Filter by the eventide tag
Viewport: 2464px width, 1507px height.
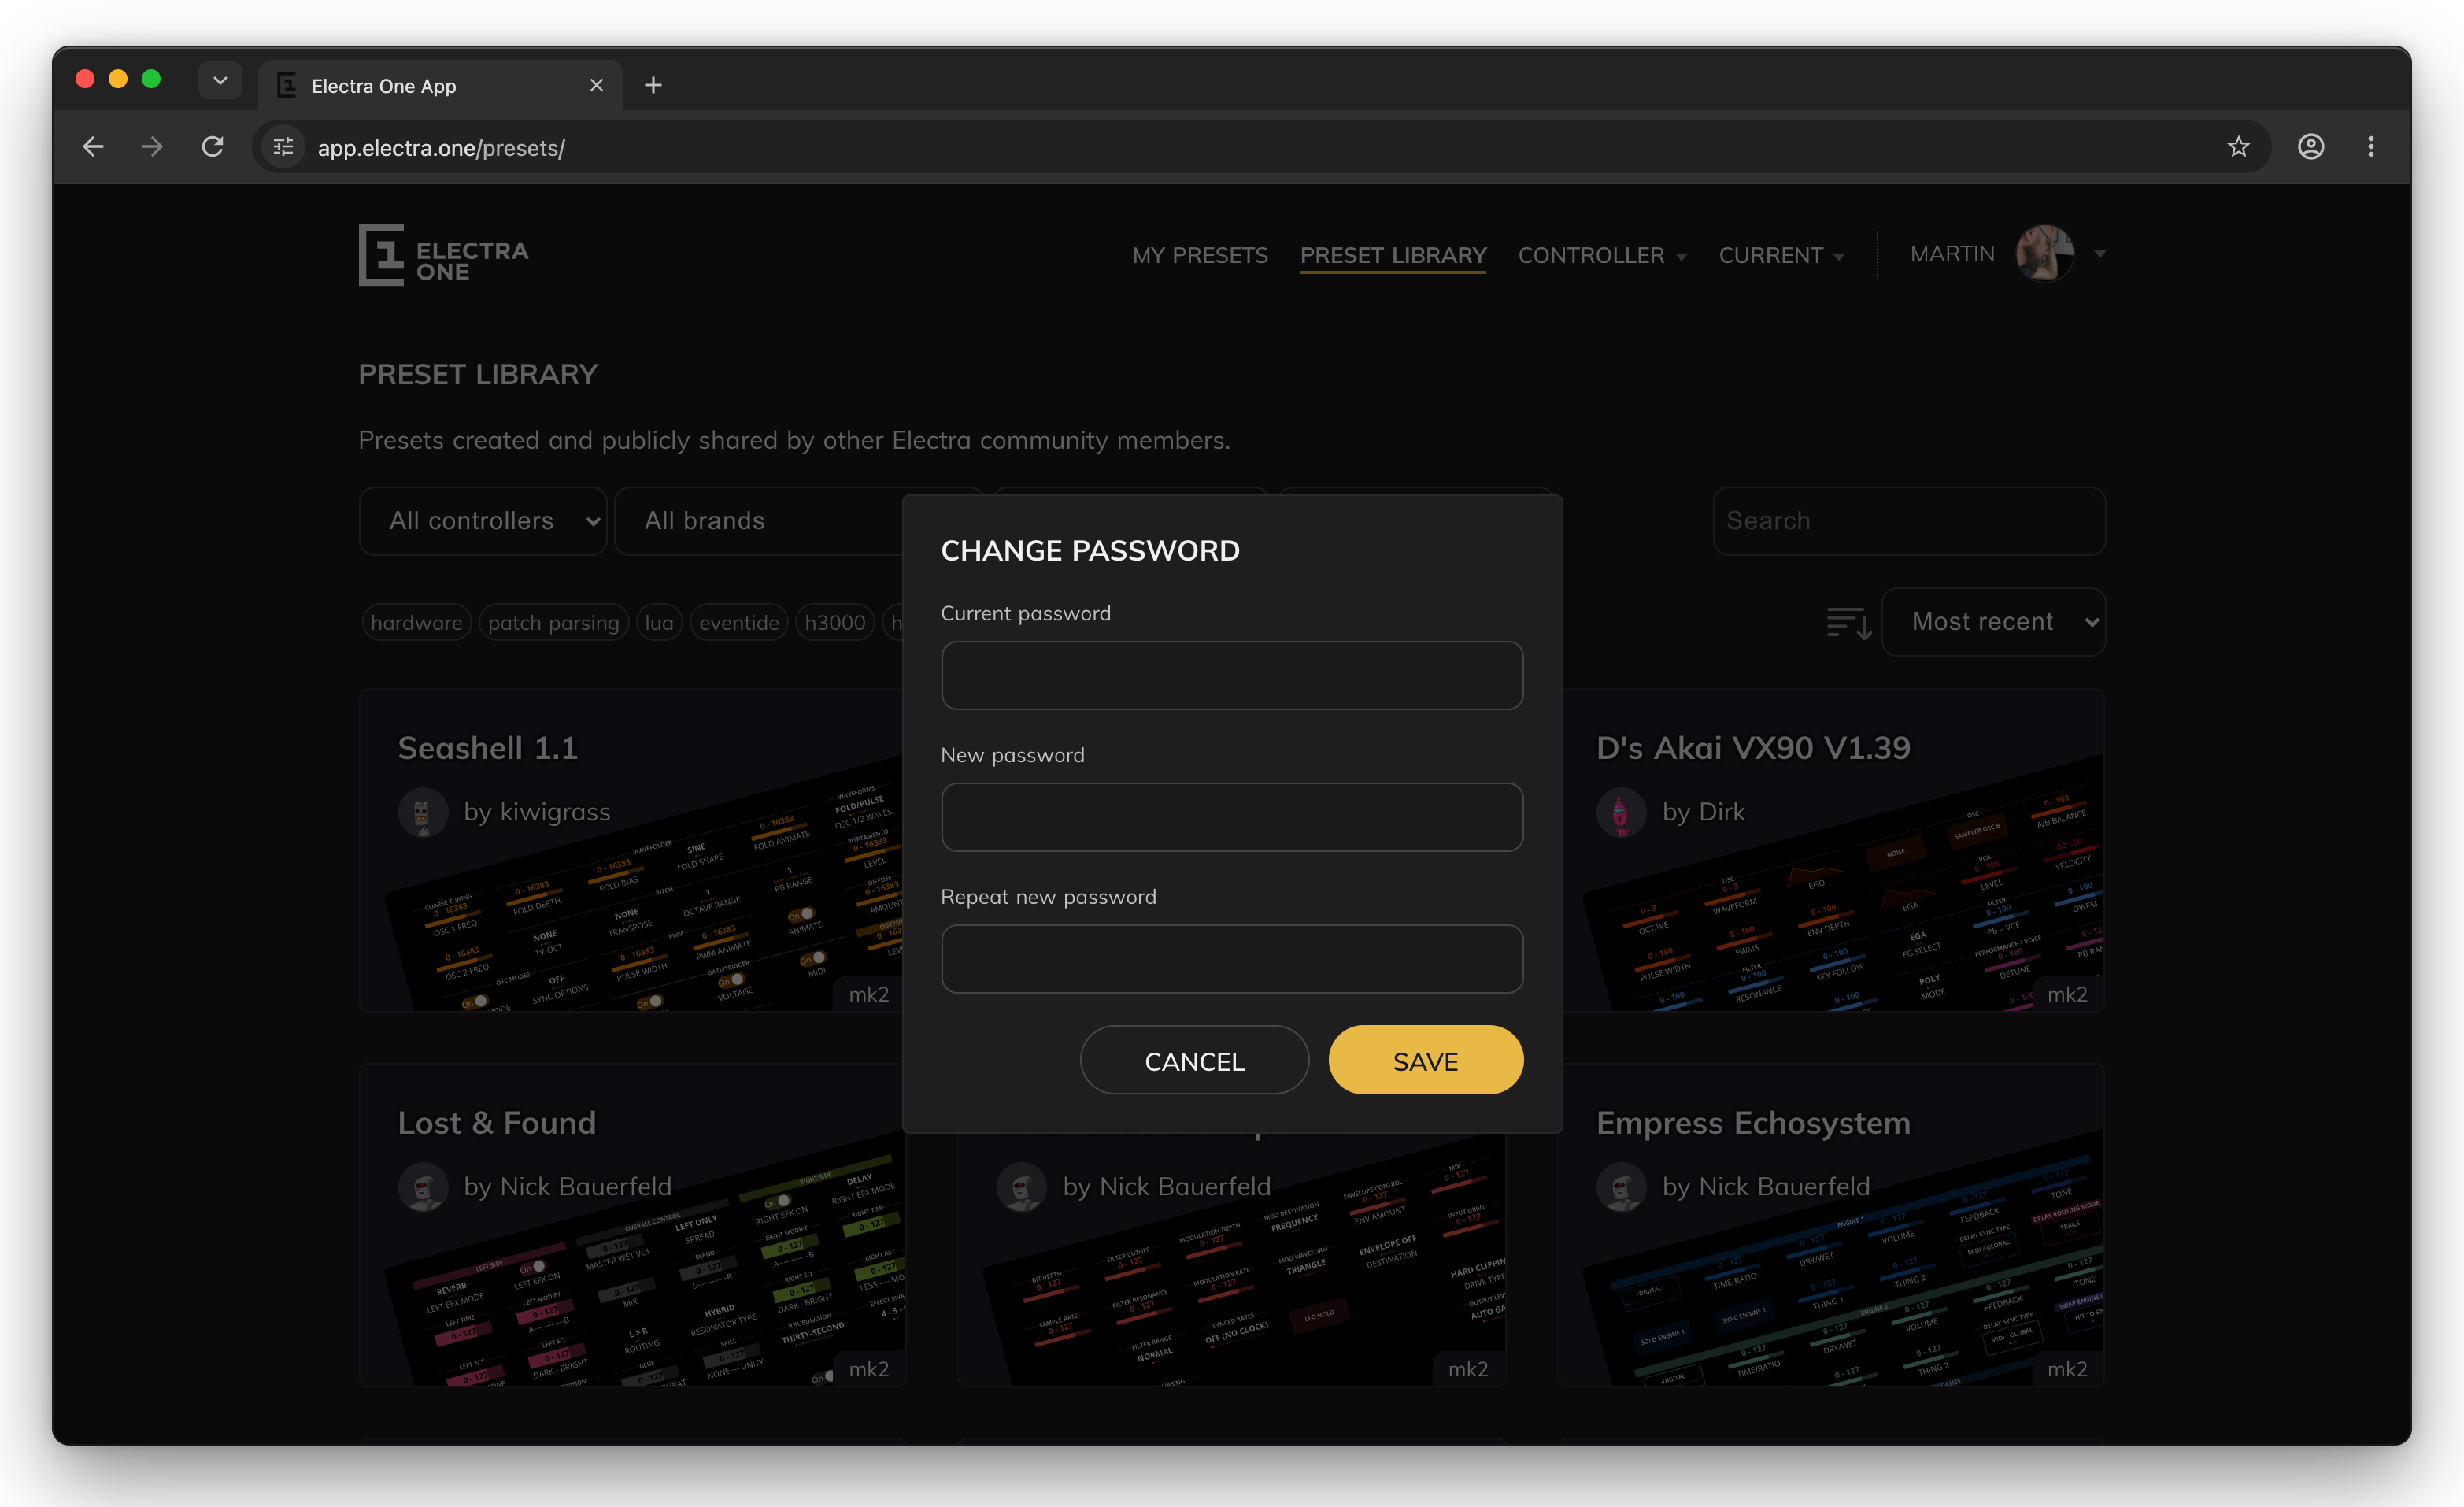pyautogui.click(x=739, y=623)
